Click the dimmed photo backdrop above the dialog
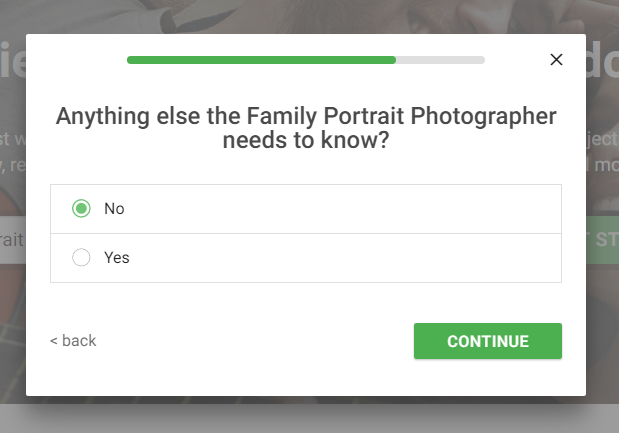The image size is (619, 433). (x=310, y=16)
